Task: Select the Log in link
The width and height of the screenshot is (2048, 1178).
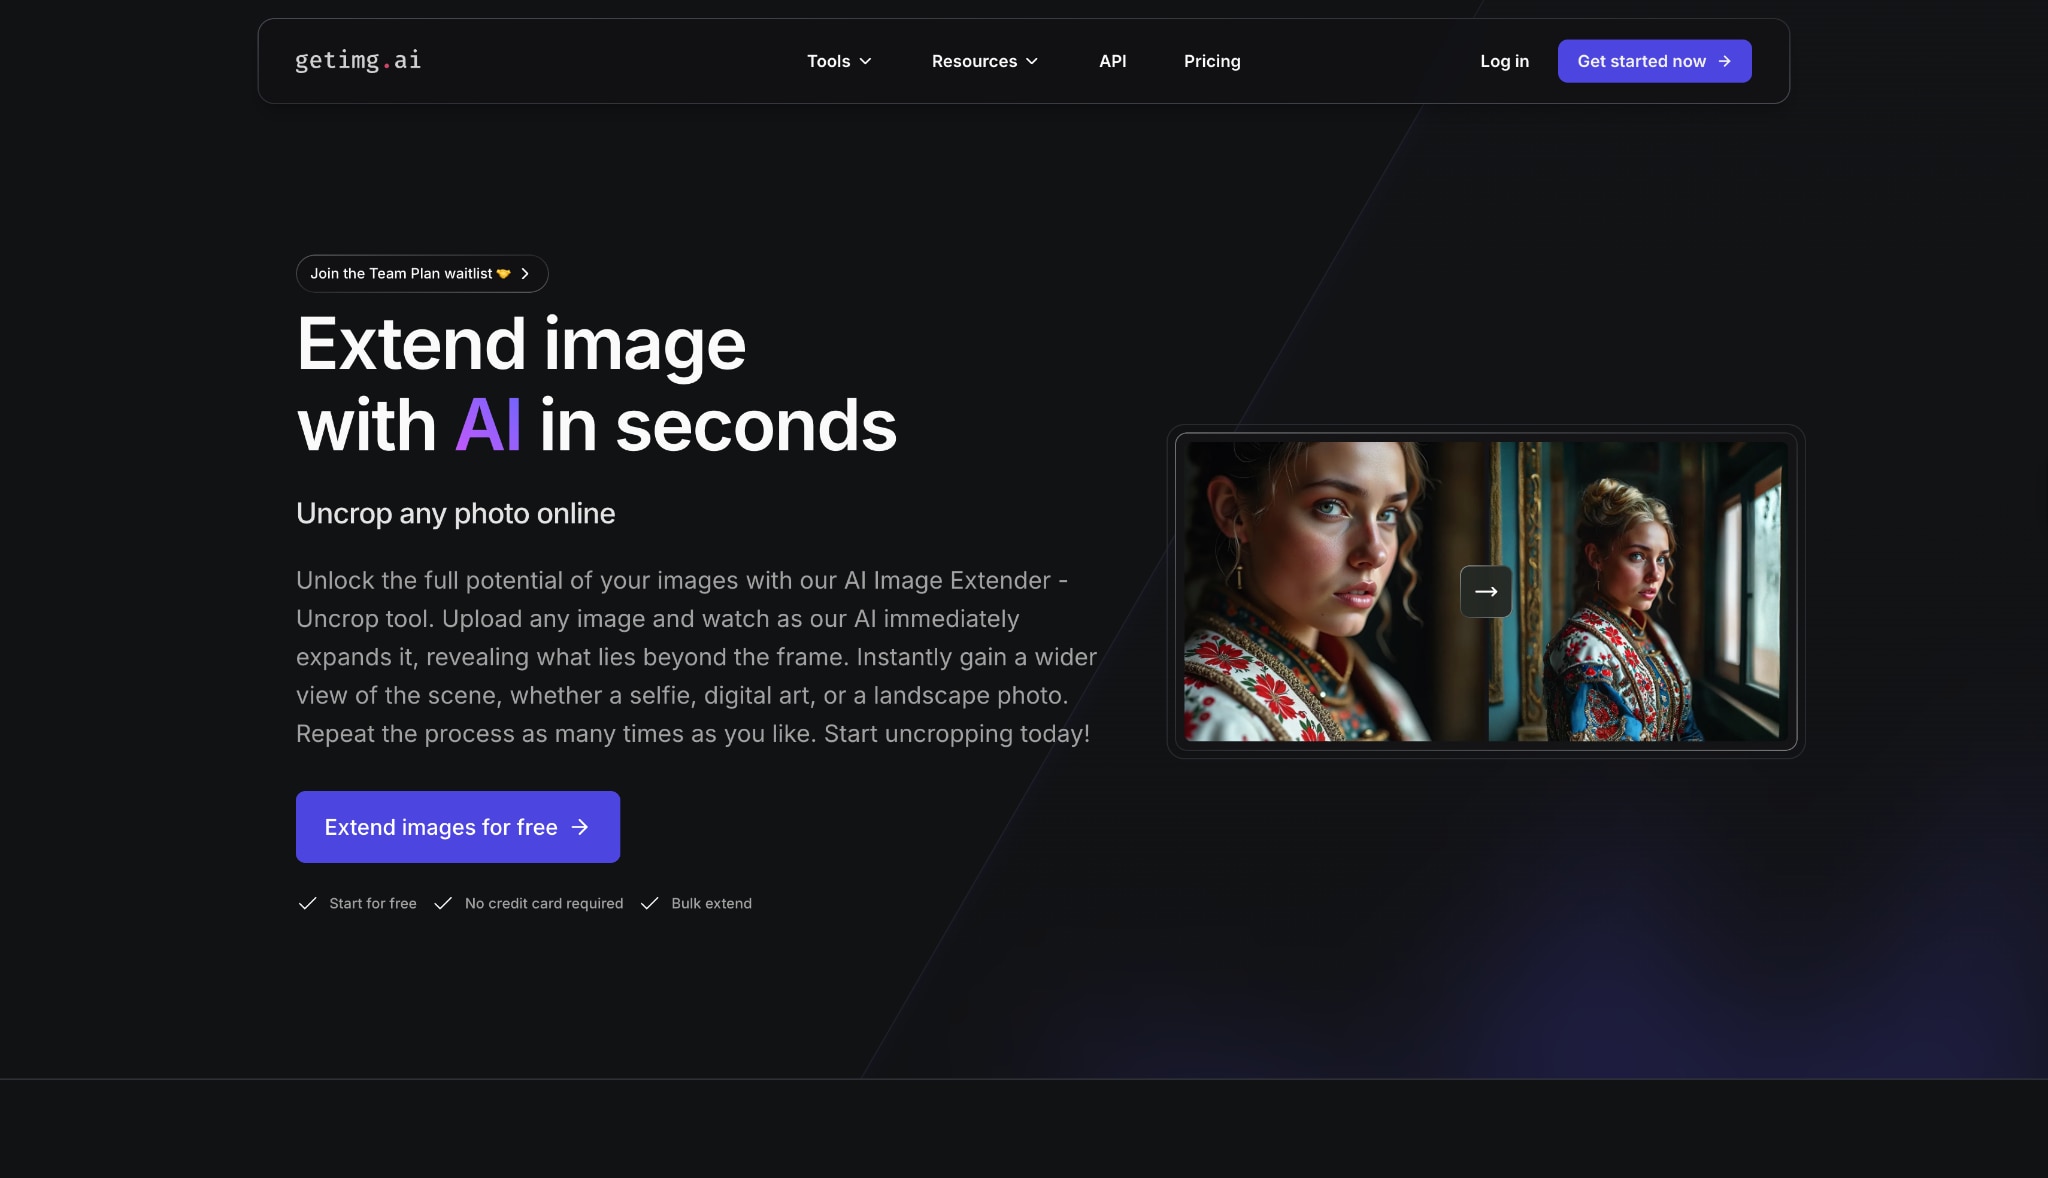Action: coord(1504,61)
